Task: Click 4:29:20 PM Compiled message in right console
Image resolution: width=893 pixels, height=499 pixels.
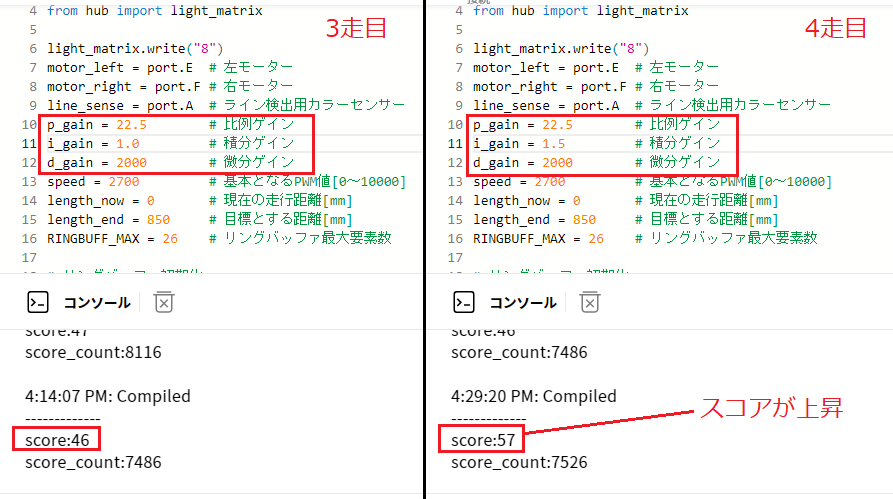Action: pyautogui.click(x=533, y=396)
